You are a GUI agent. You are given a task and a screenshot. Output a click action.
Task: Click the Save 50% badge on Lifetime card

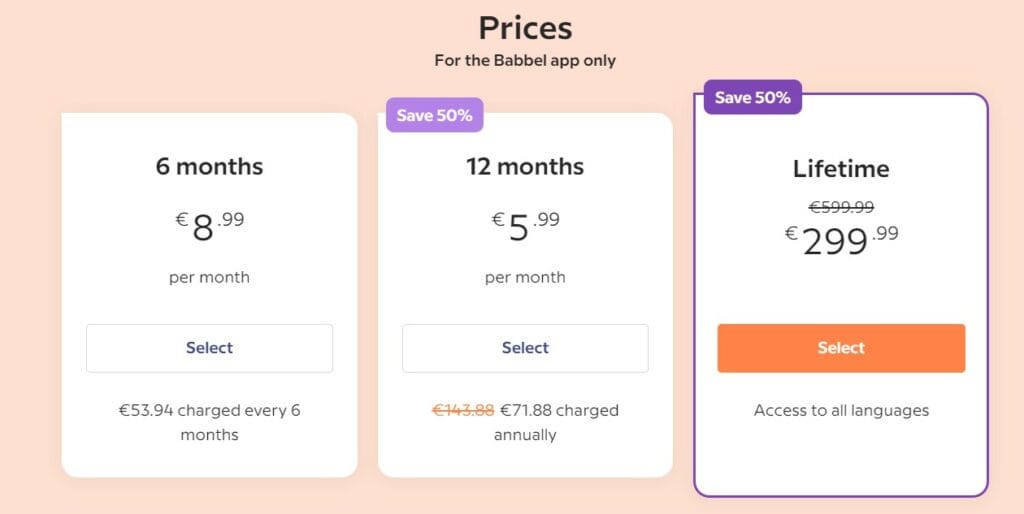coord(752,97)
